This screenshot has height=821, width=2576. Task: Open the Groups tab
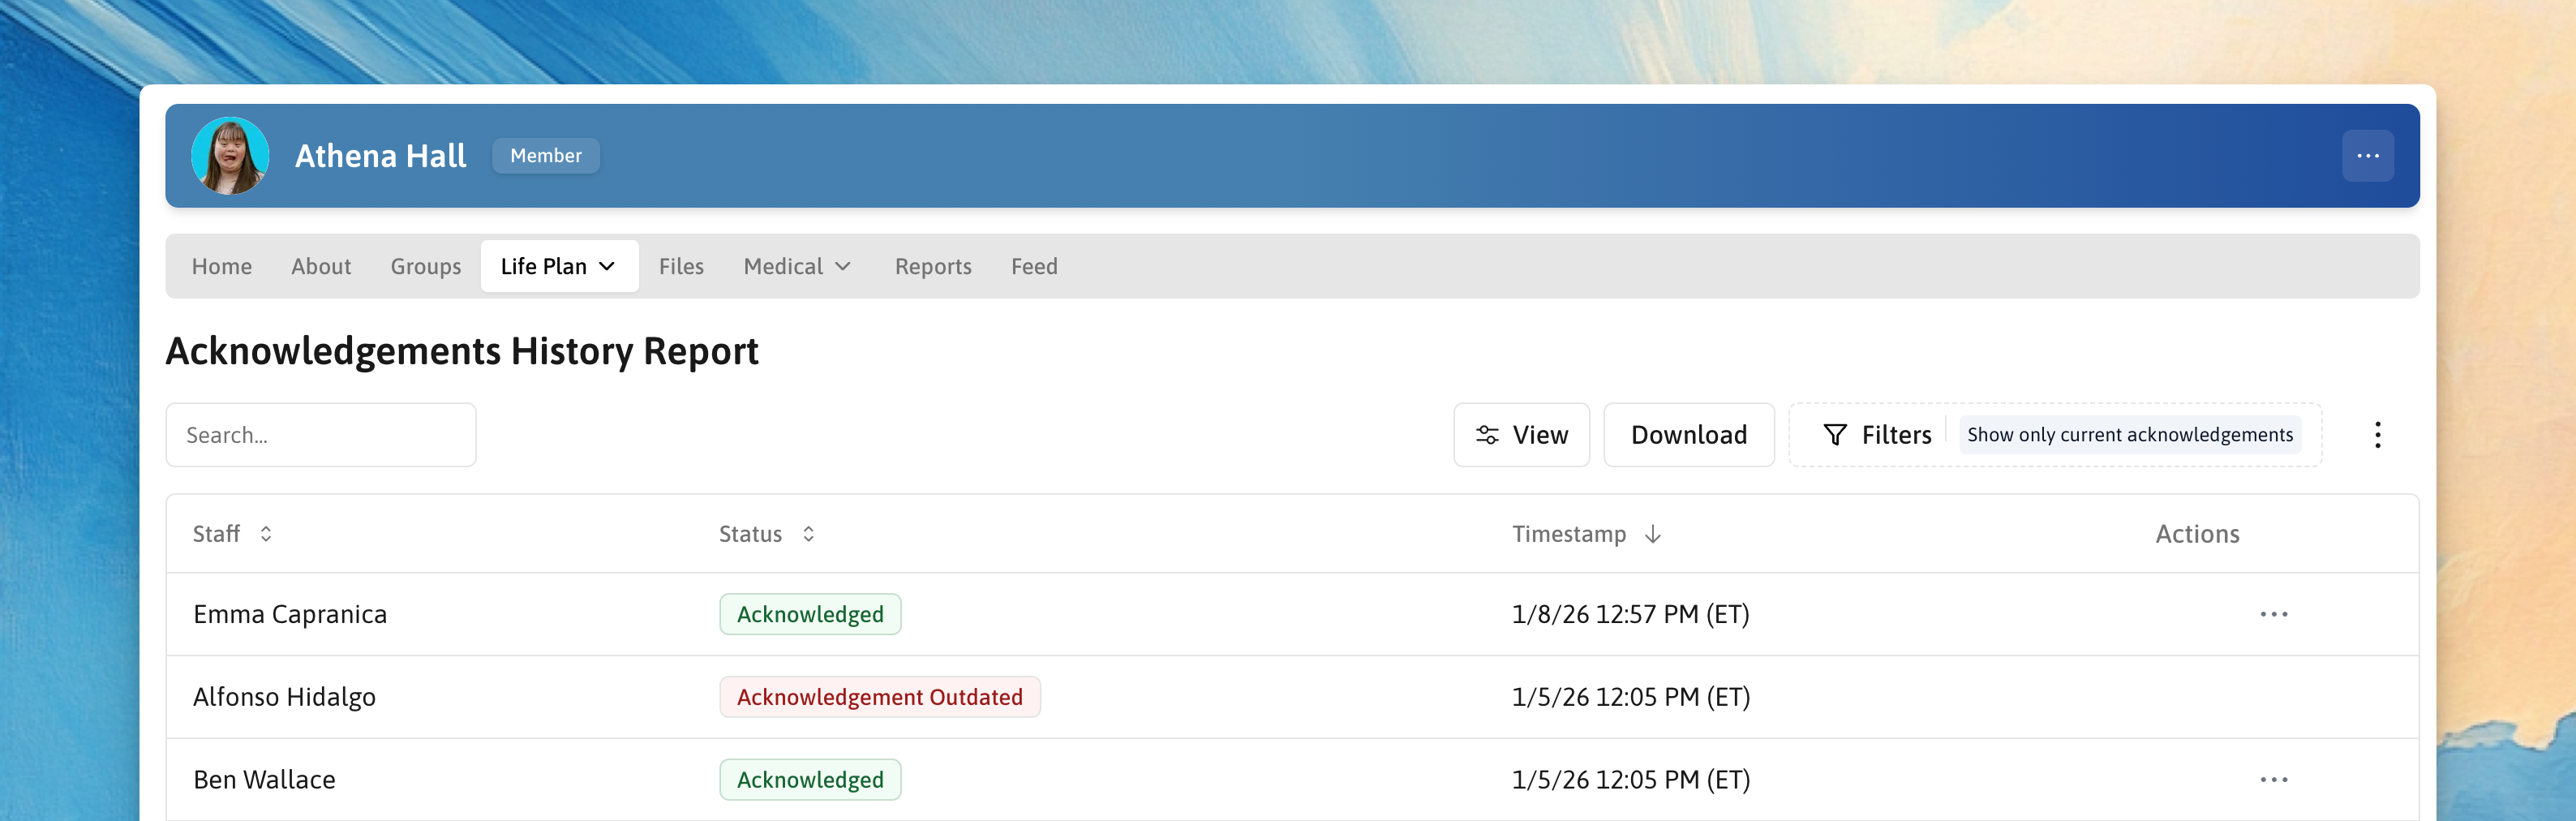pos(426,266)
